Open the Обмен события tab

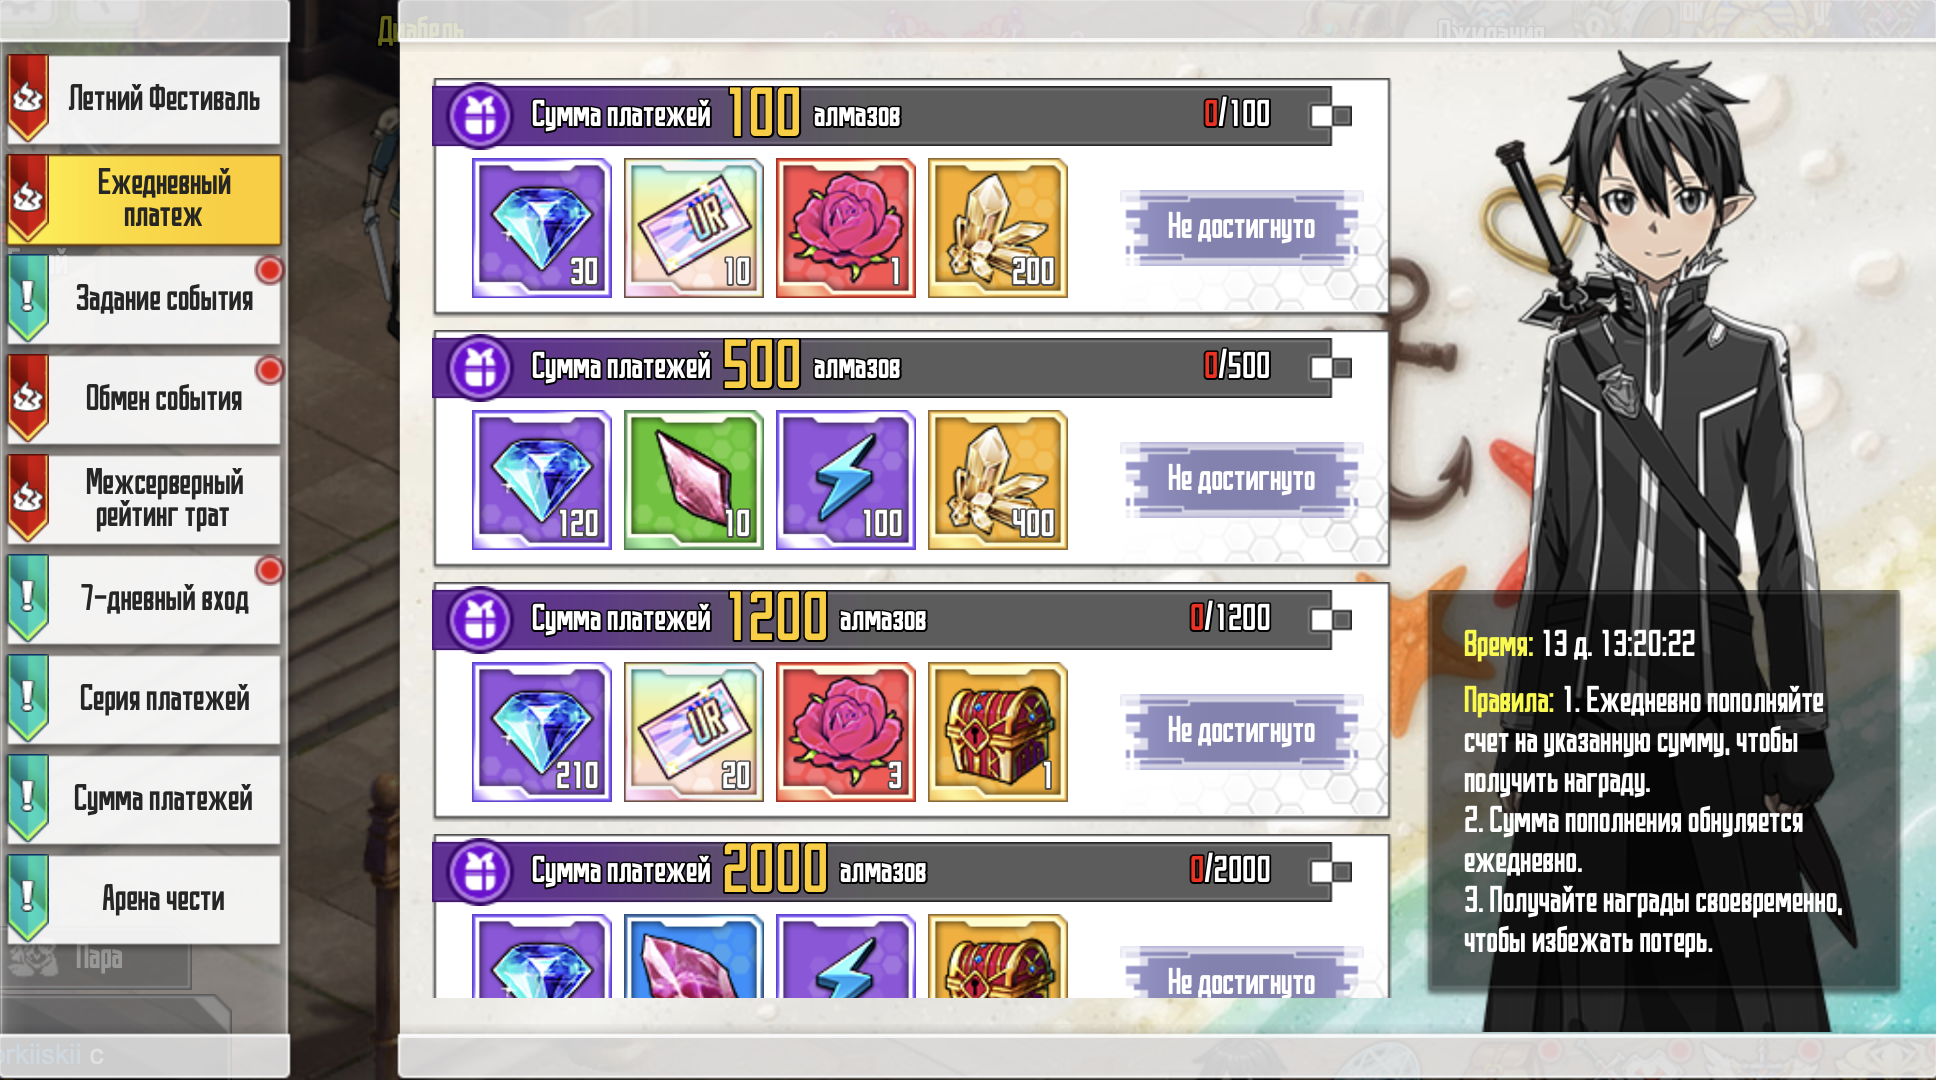pyautogui.click(x=144, y=399)
